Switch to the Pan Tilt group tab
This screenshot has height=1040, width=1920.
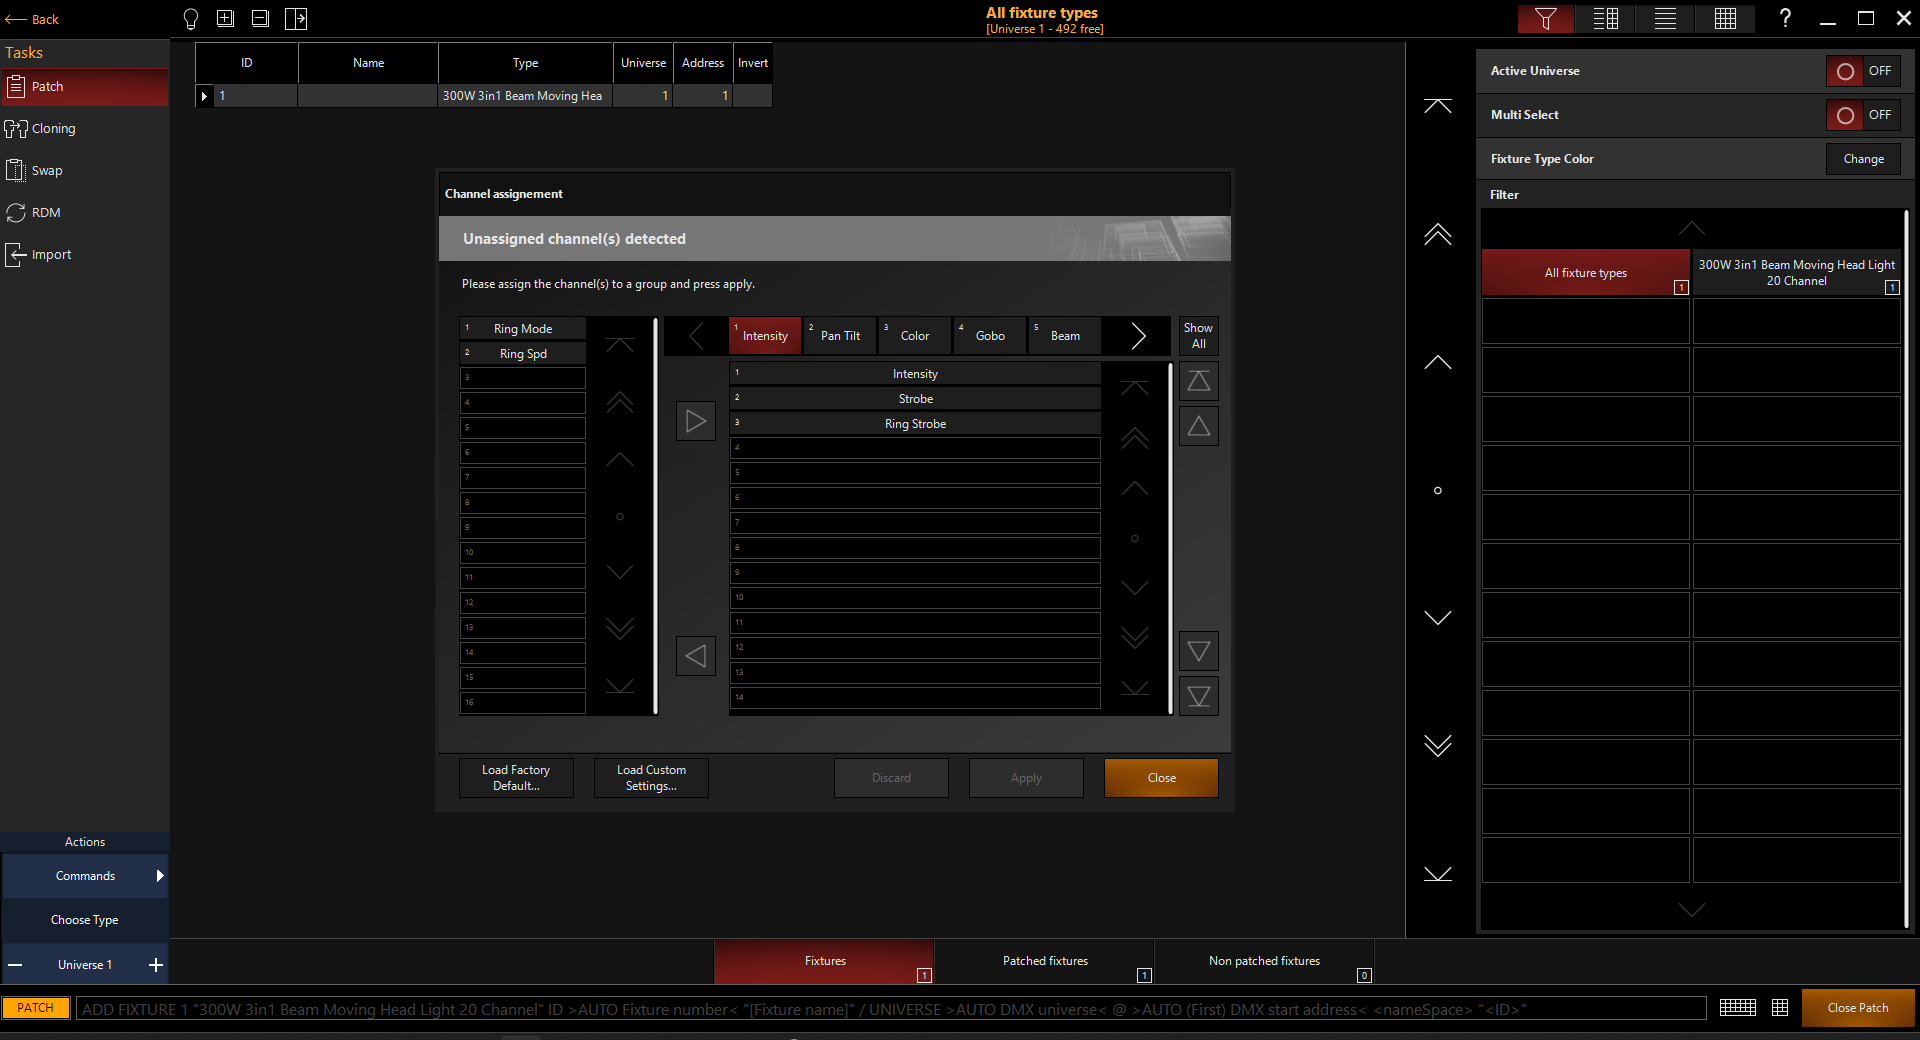coord(840,336)
